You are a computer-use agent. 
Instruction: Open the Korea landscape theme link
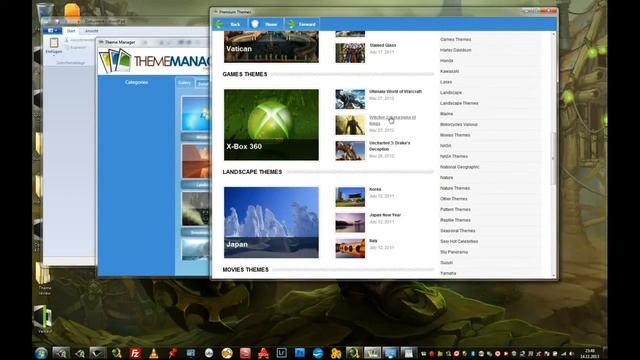click(375, 189)
